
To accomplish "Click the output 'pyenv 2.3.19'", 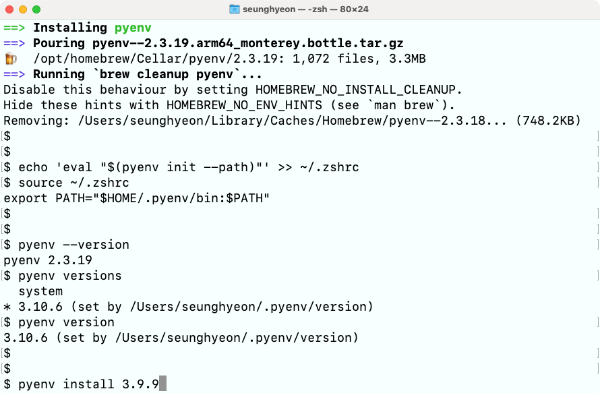I will coord(48,260).
